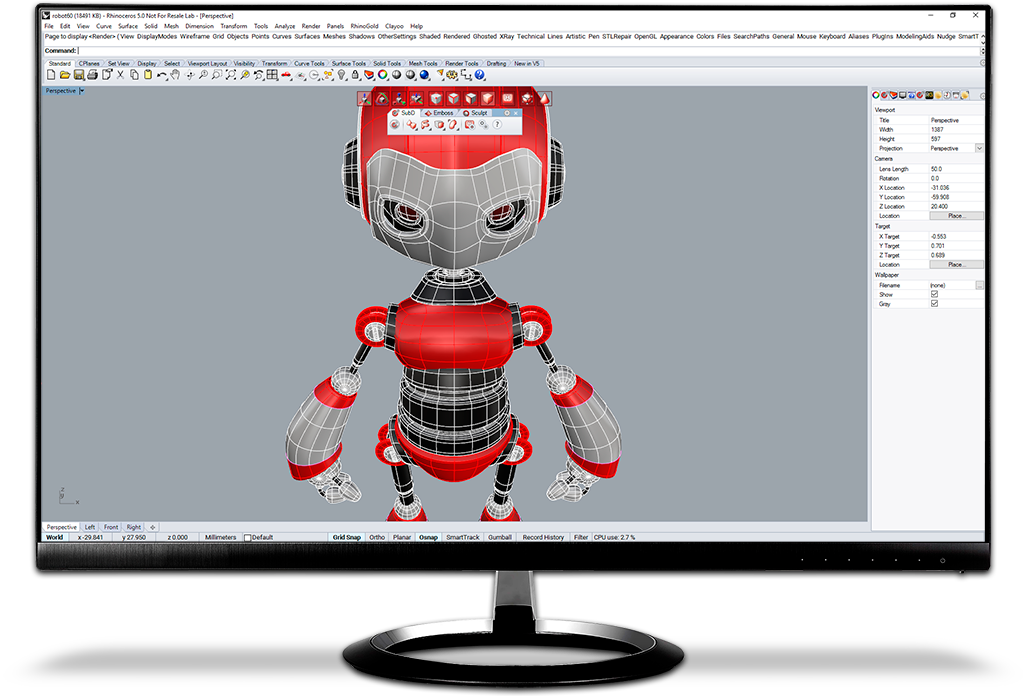This screenshot has height=696, width=1024.
Task: Toggle Gumball in the status bar
Action: pyautogui.click(x=500, y=537)
